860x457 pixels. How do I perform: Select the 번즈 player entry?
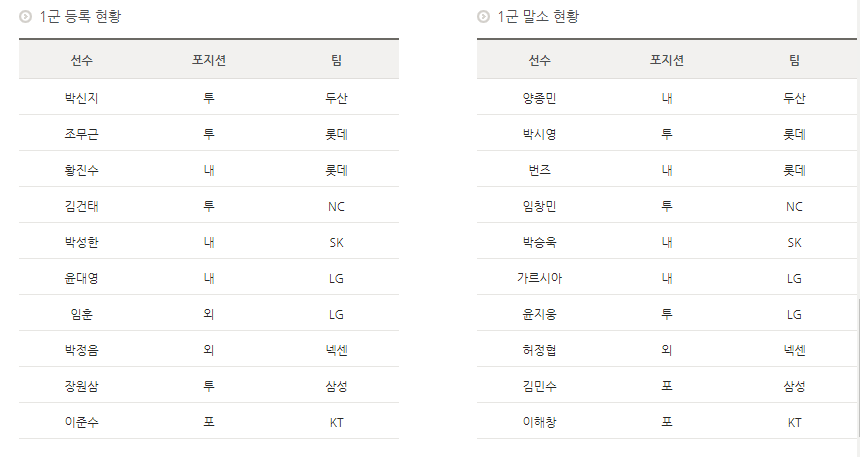tap(539, 170)
